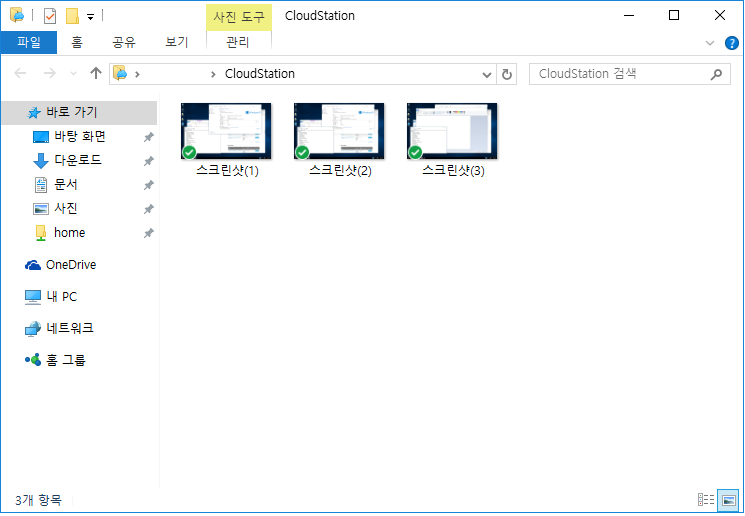Screen dimensions: 745x516
Task: Open Help with the question mark icon
Action: tap(732, 43)
